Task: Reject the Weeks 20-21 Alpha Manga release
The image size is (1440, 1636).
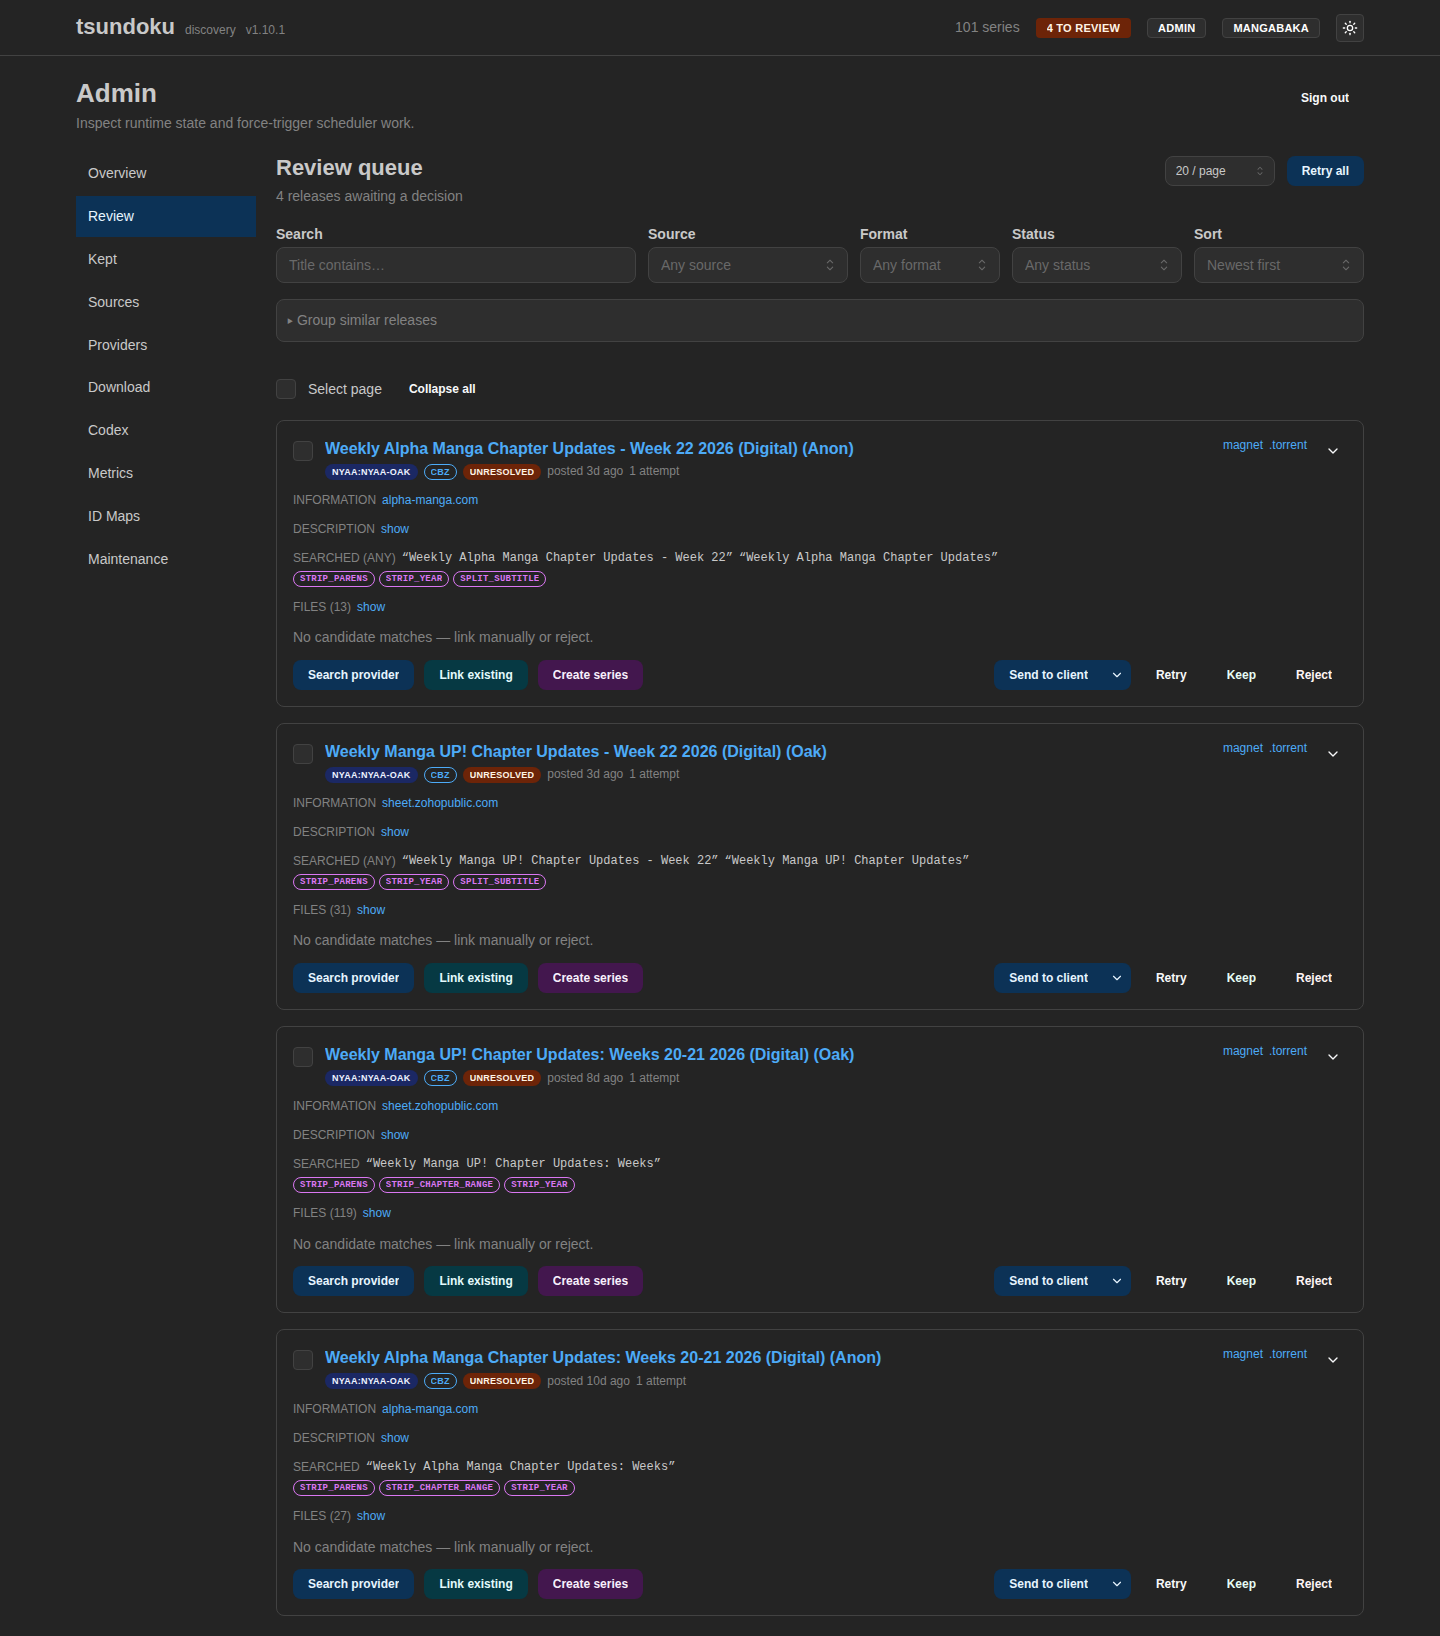Action: click(x=1314, y=1584)
